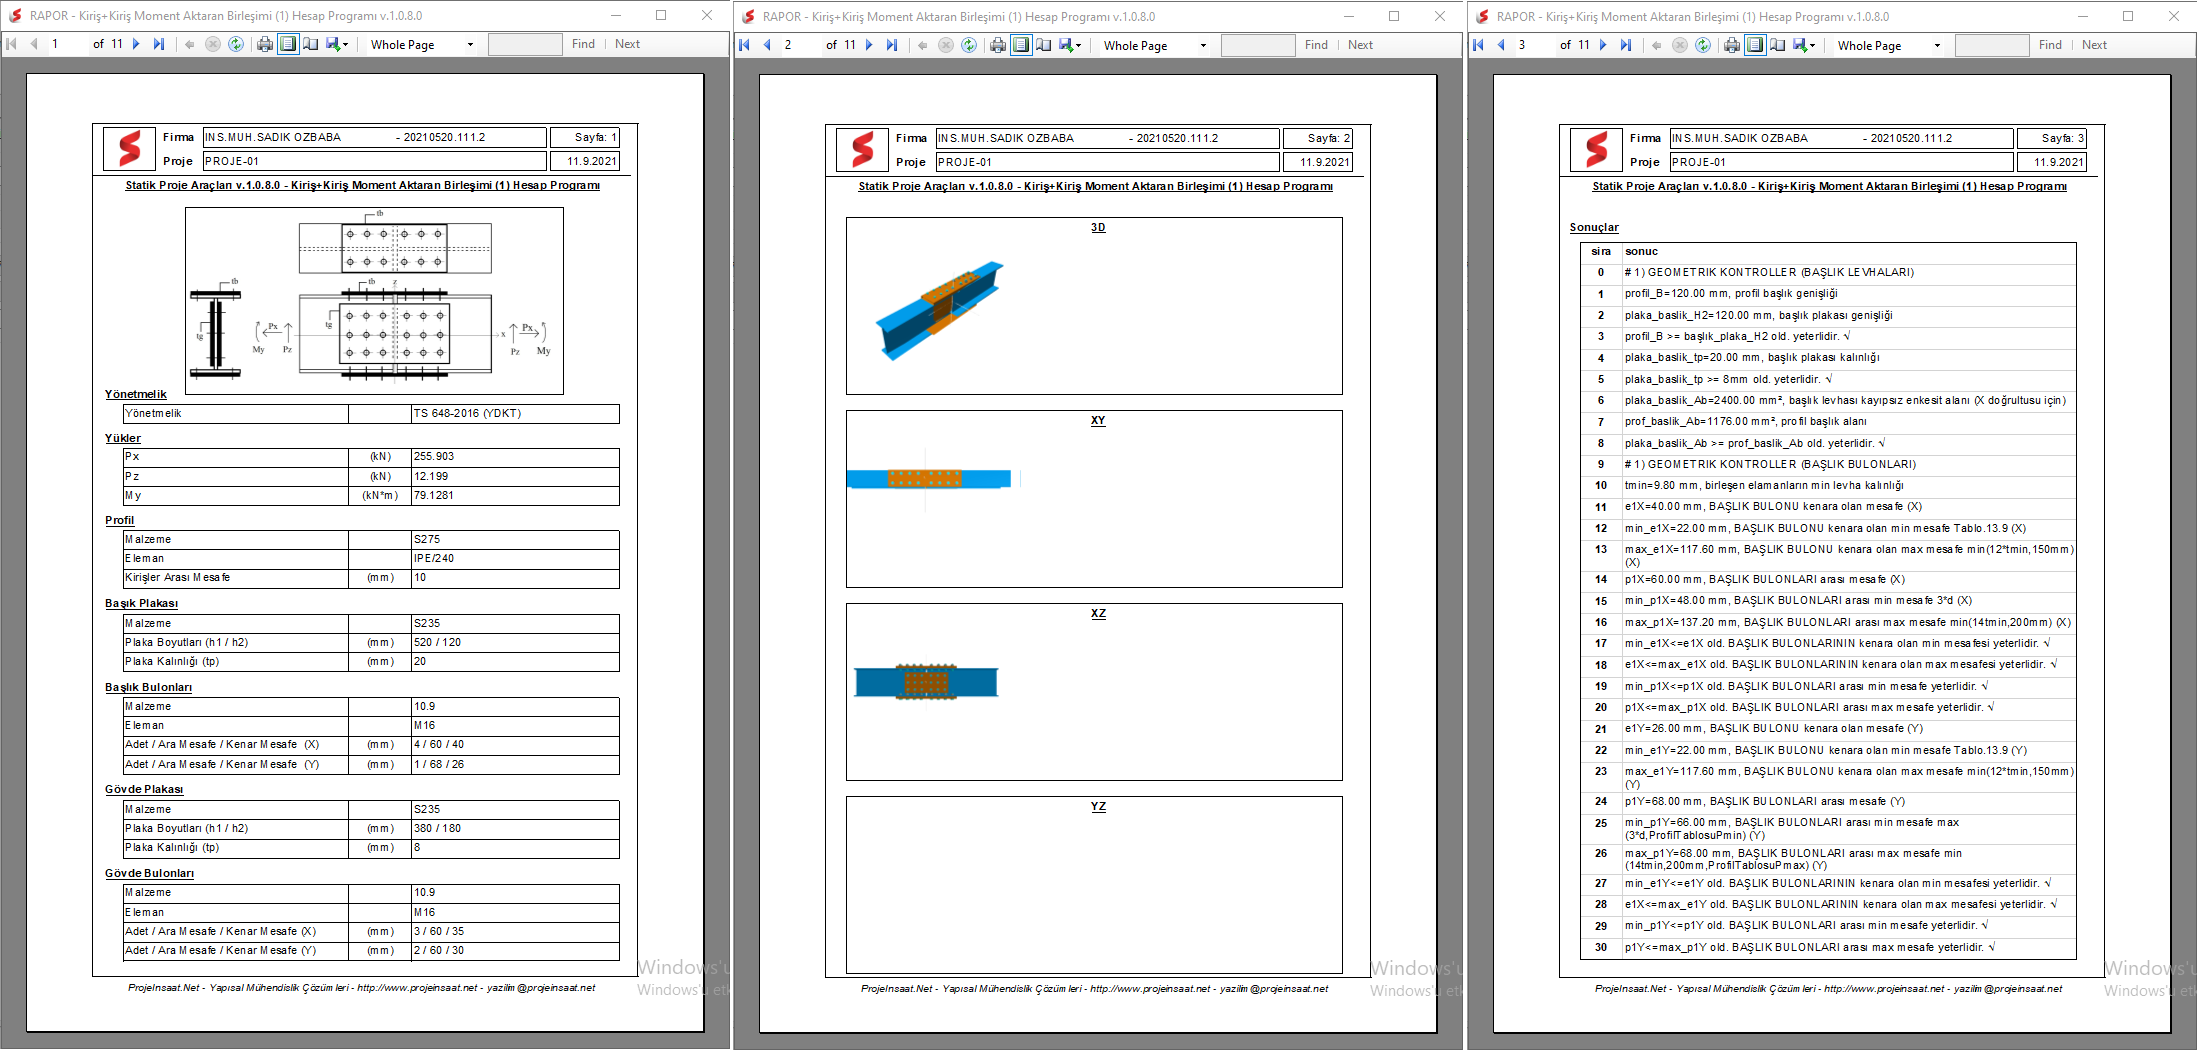The image size is (2202, 1054).
Task: Open Page Setup in page 1 window
Action: click(311, 44)
